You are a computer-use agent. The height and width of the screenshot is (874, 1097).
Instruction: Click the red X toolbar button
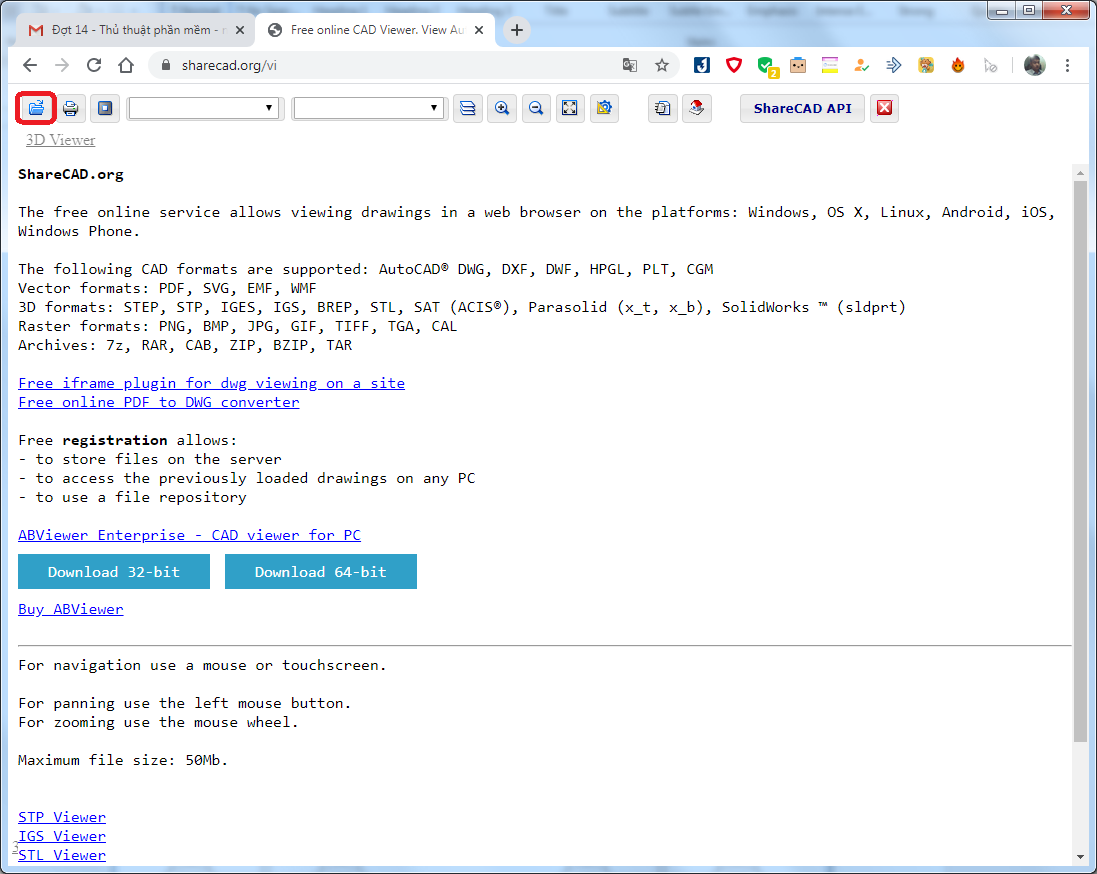tap(883, 108)
